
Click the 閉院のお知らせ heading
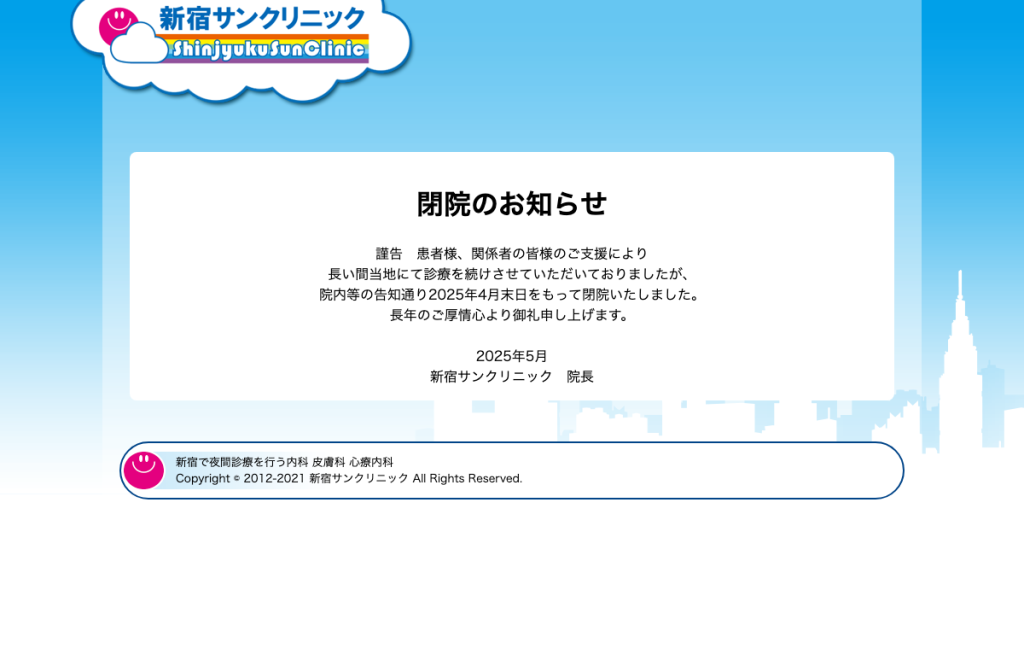pos(511,204)
